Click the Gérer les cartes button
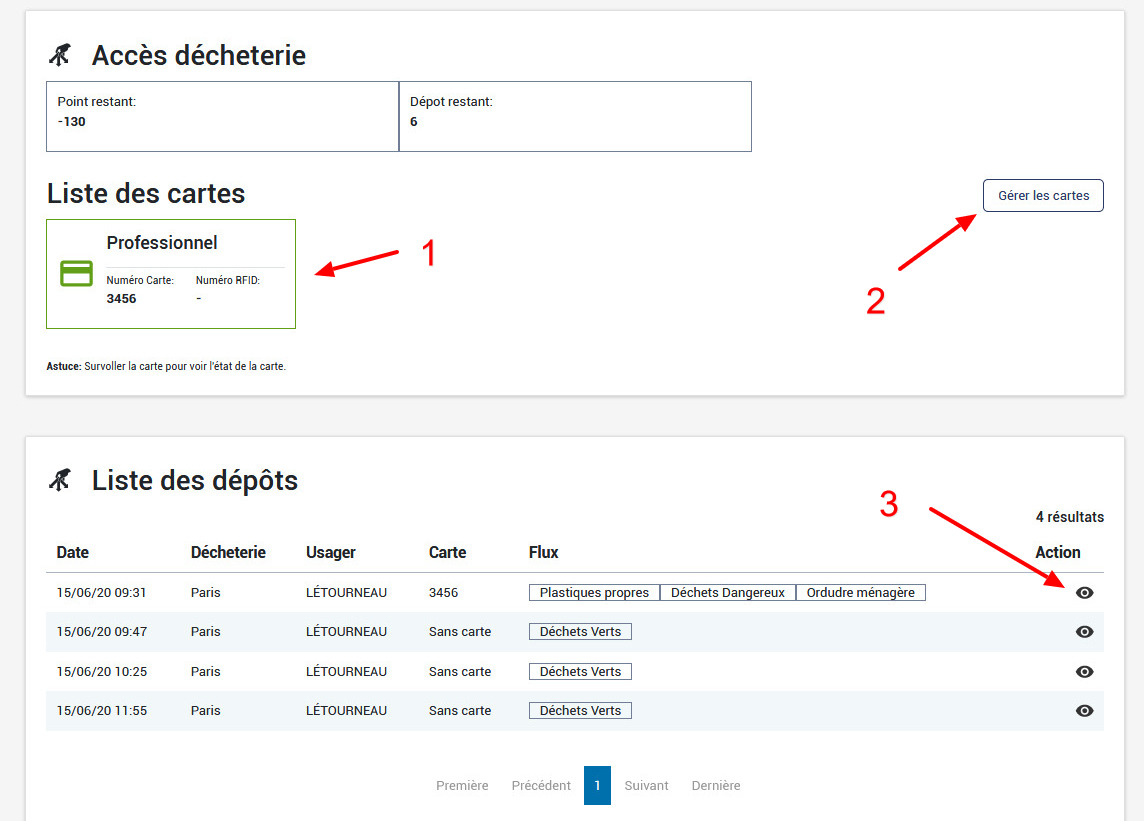 [x=1043, y=195]
